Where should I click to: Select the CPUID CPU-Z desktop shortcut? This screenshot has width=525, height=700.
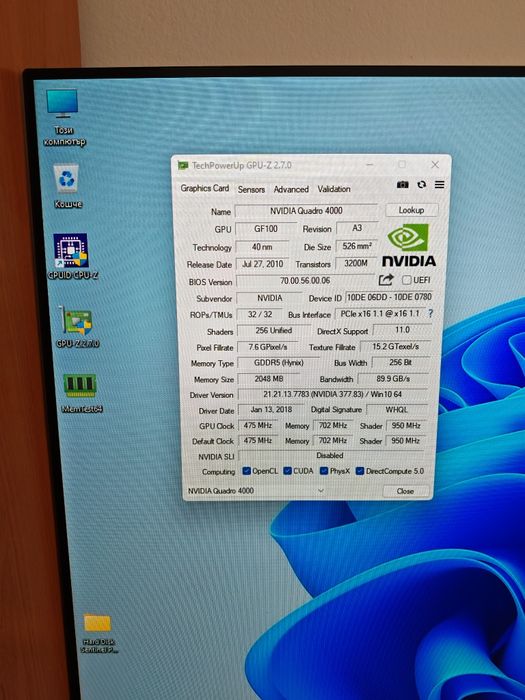(72, 256)
